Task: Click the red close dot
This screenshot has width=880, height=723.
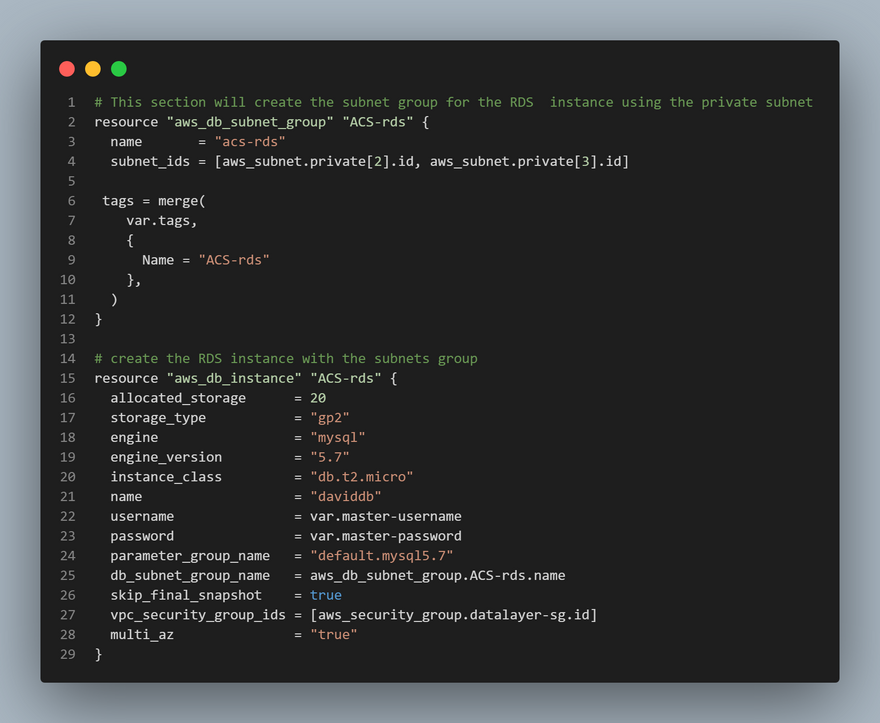Action: pyautogui.click(x=67, y=69)
